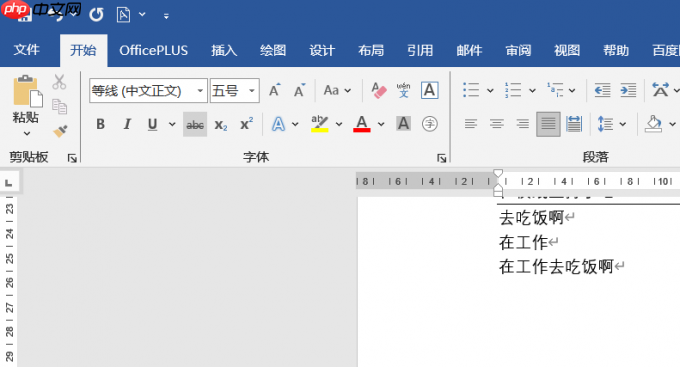Toggle character shading gray A
680x367 pixels.
point(403,124)
